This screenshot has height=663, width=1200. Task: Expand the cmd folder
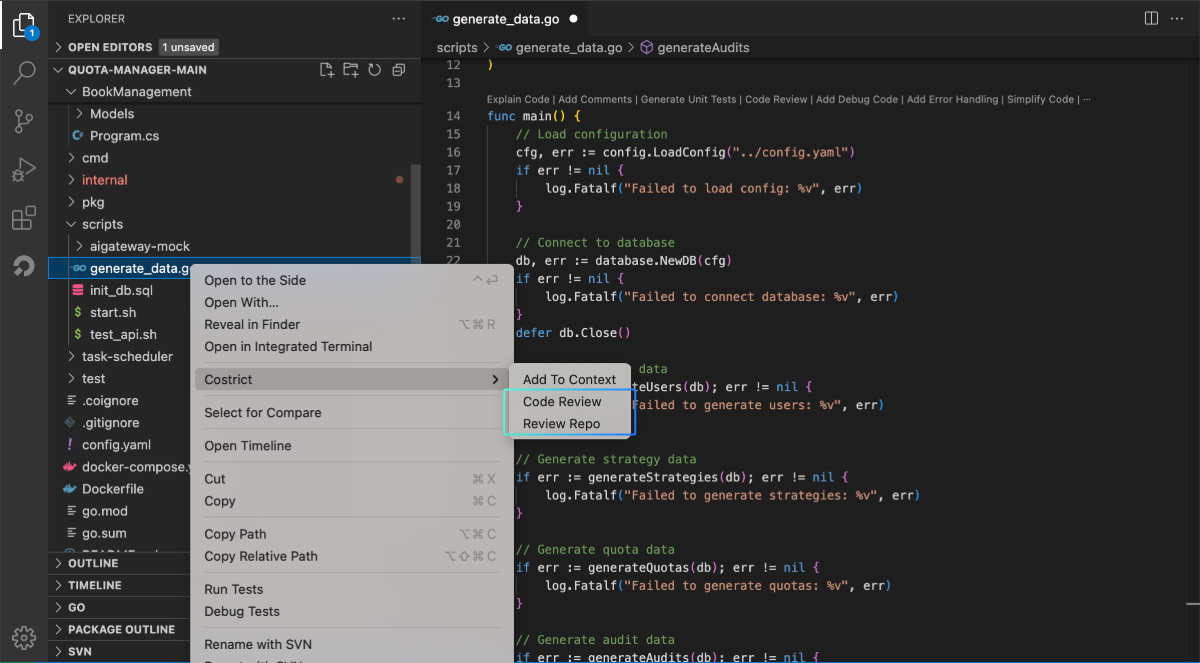coord(95,158)
